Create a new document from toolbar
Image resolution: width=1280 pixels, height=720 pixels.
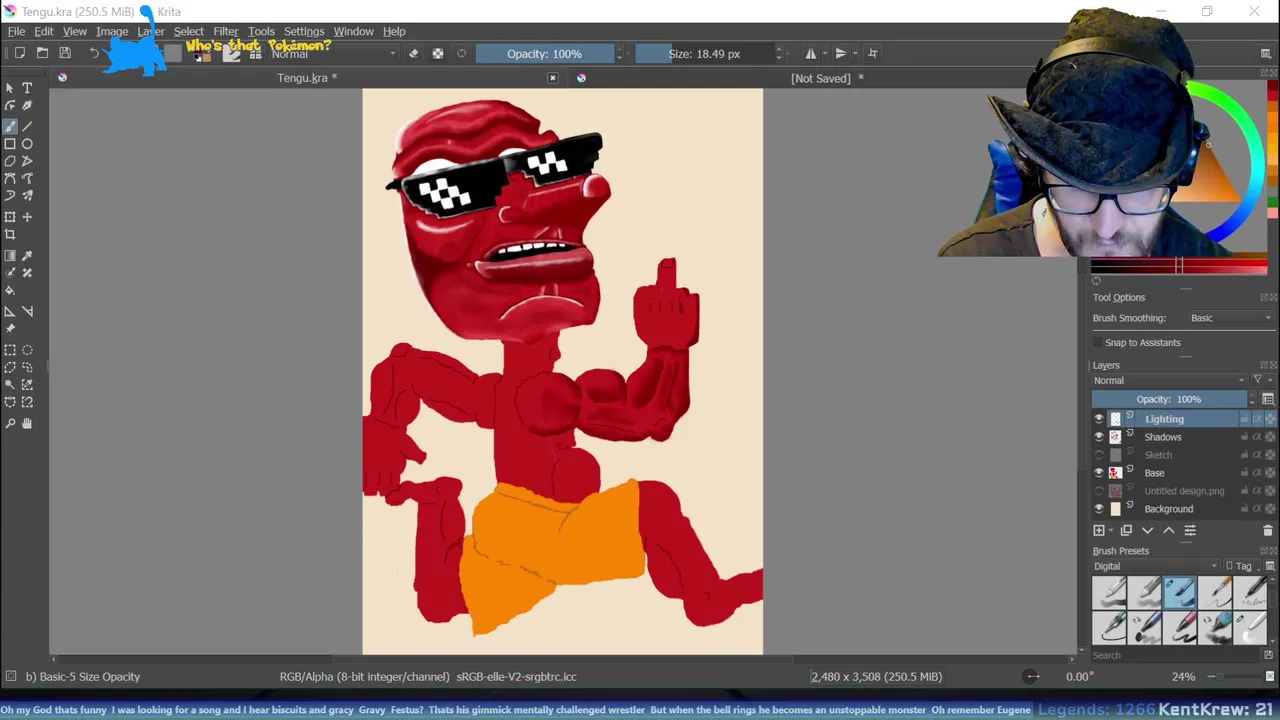pyautogui.click(x=19, y=53)
